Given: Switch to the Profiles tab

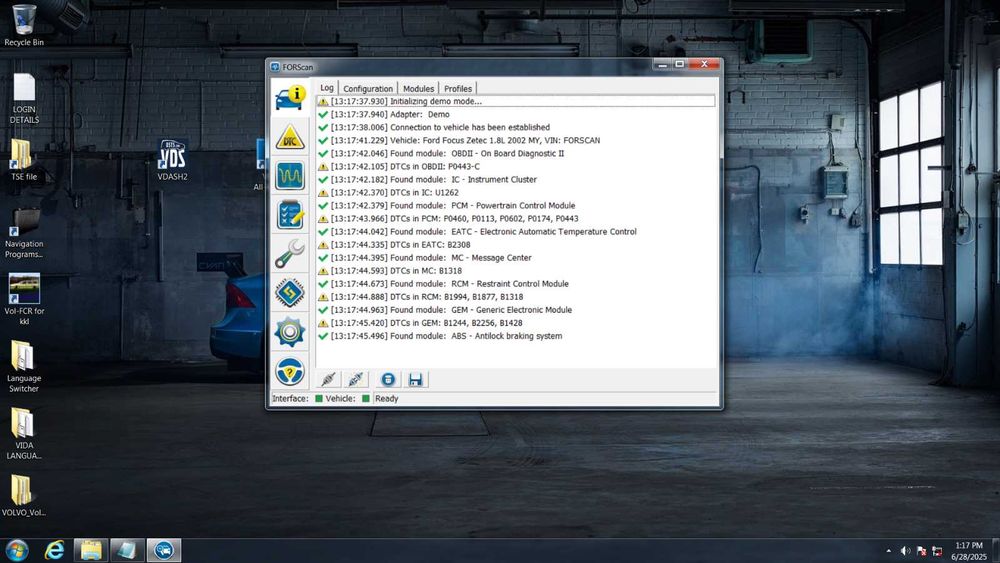Looking at the screenshot, I should pos(458,89).
